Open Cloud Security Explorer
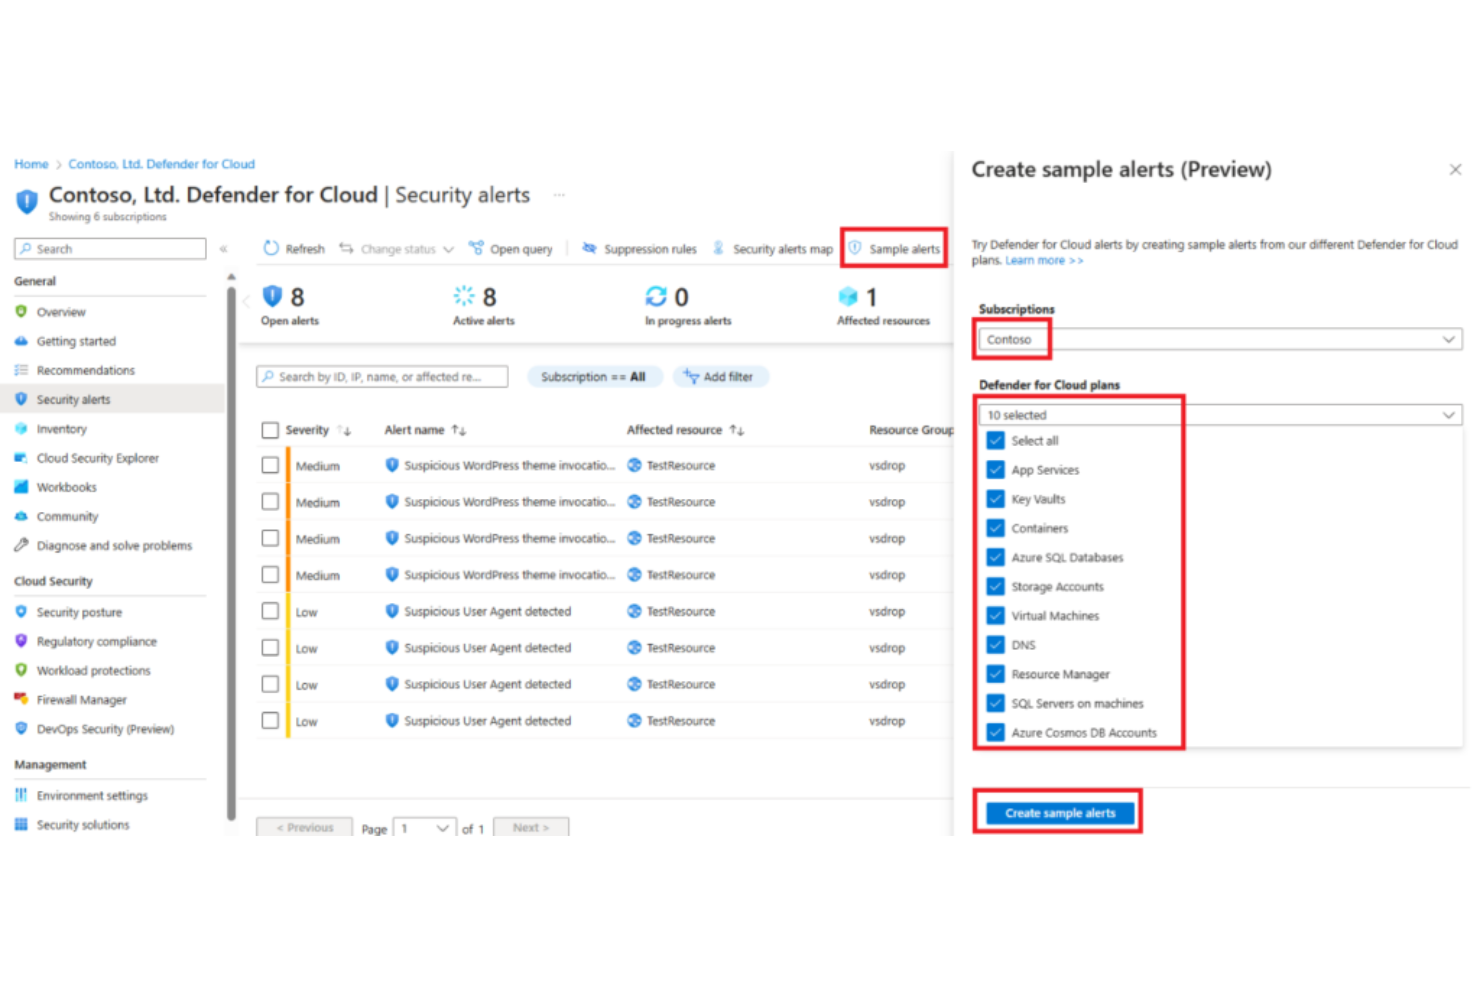 [x=97, y=457]
